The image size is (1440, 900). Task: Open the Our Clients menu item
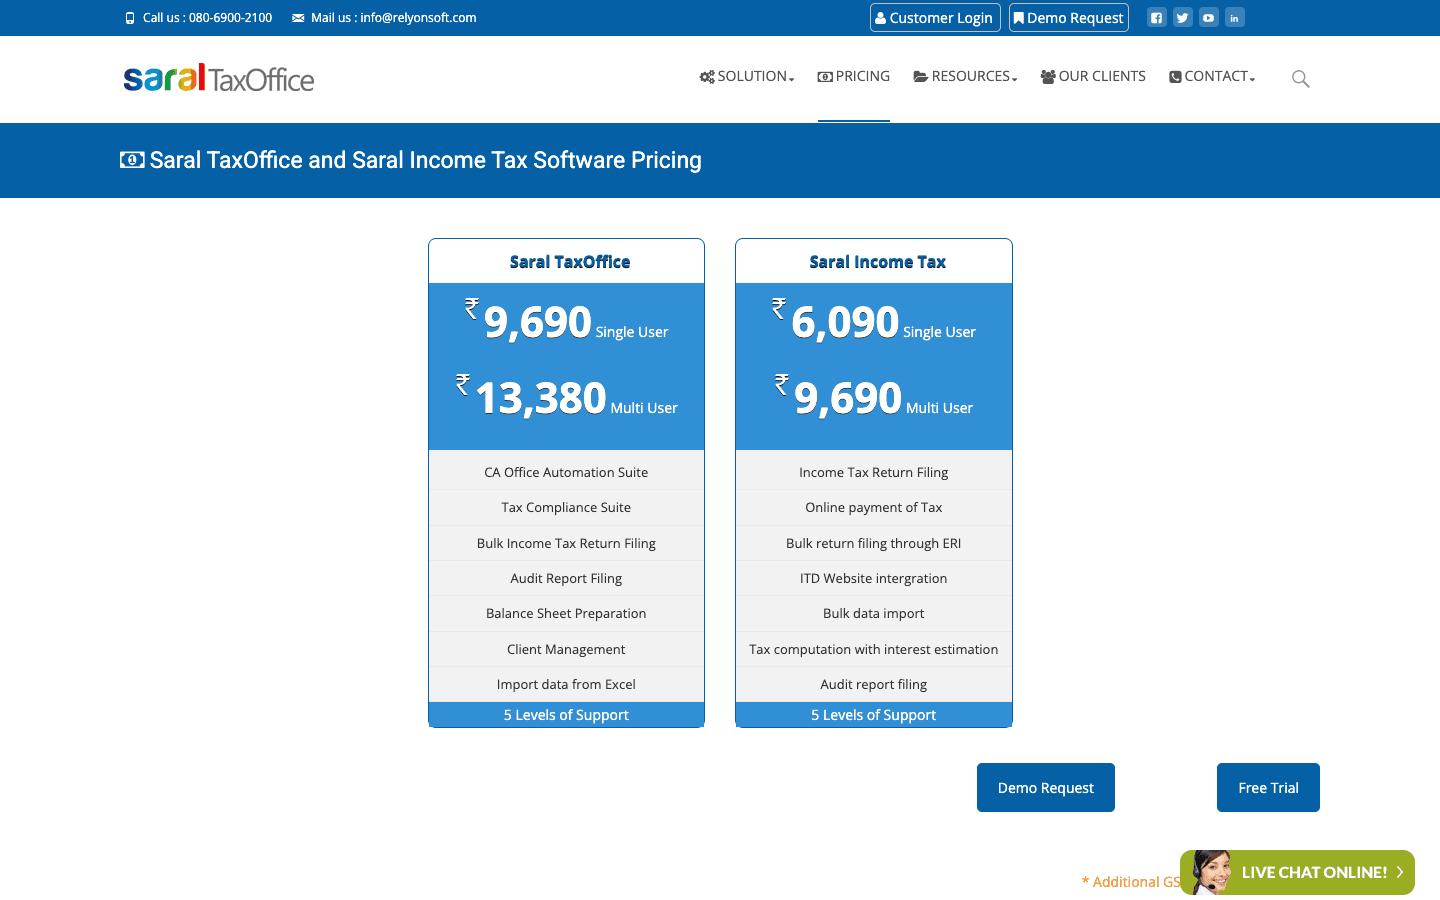coord(1093,77)
